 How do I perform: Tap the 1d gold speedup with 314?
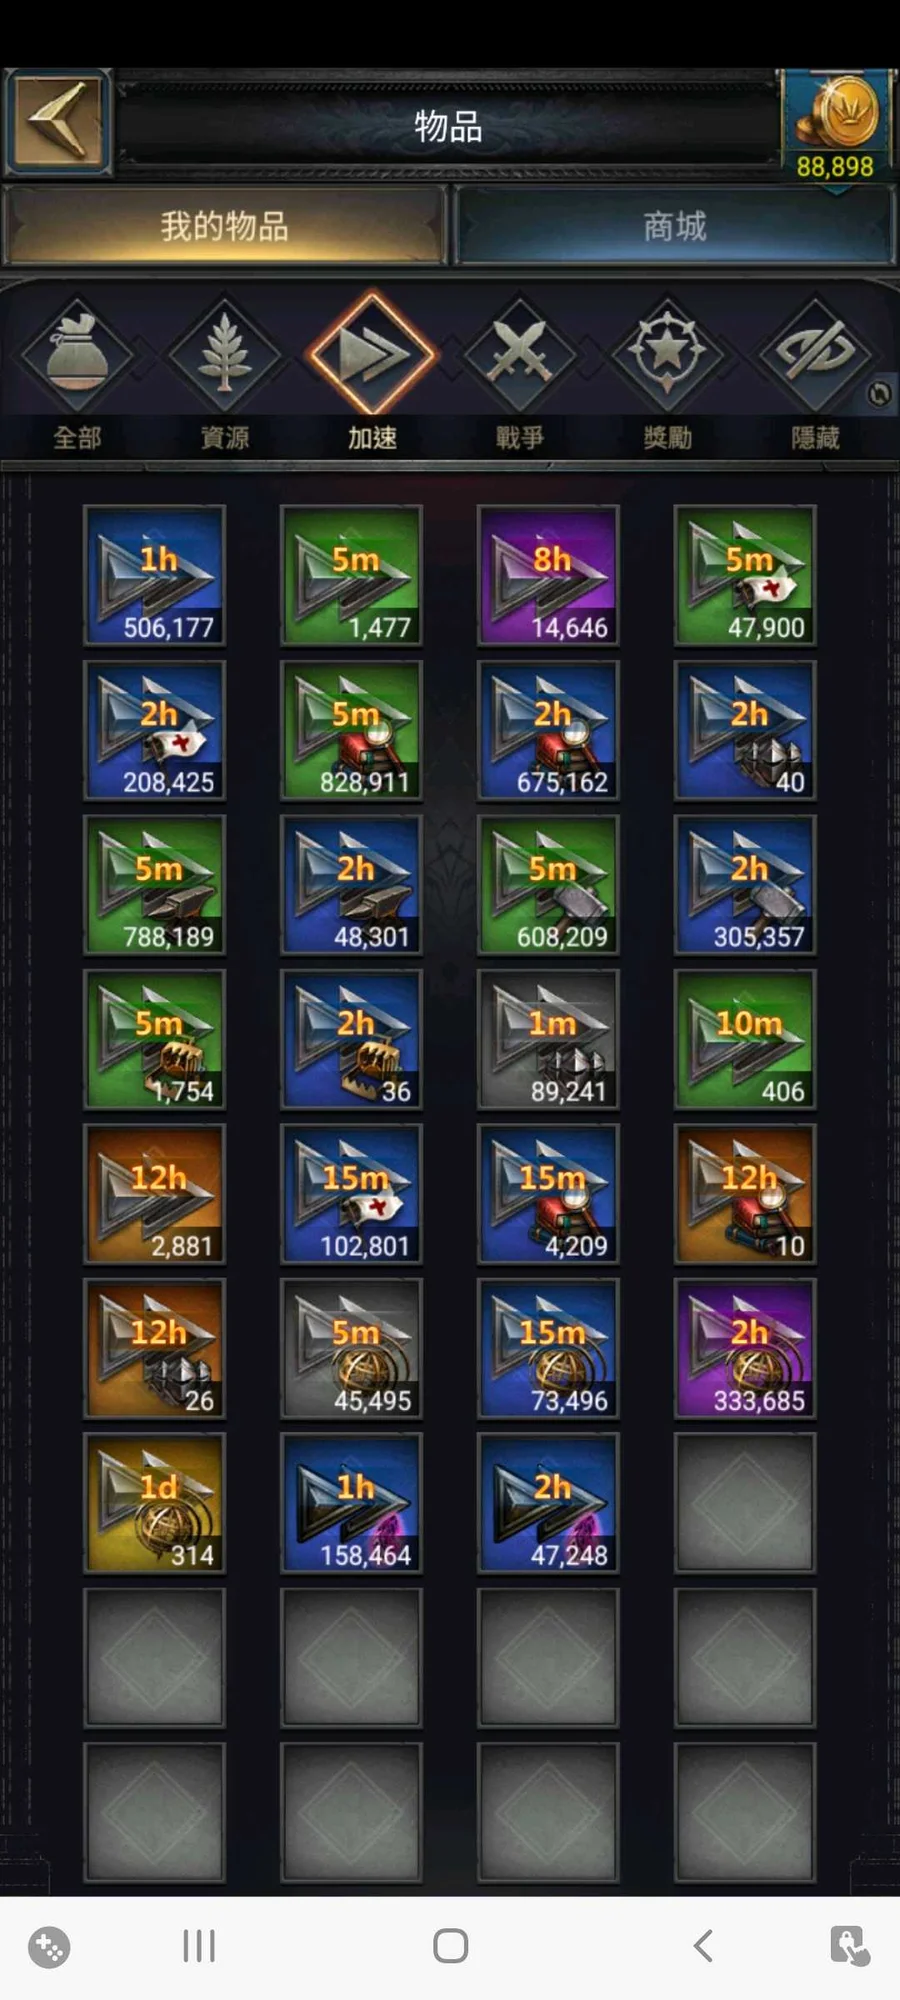pos(154,1503)
